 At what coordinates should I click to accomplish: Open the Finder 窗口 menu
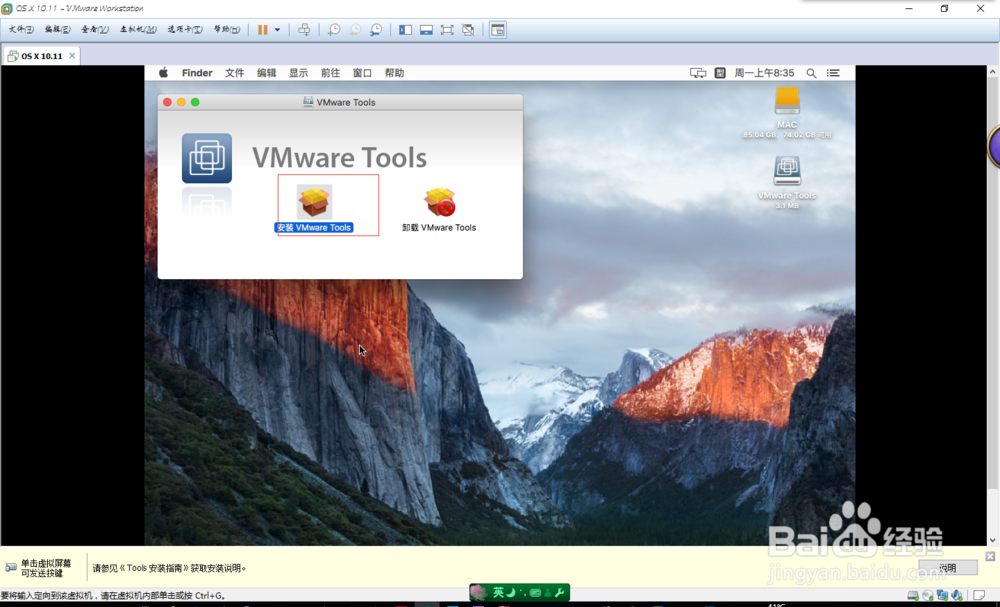click(x=362, y=73)
